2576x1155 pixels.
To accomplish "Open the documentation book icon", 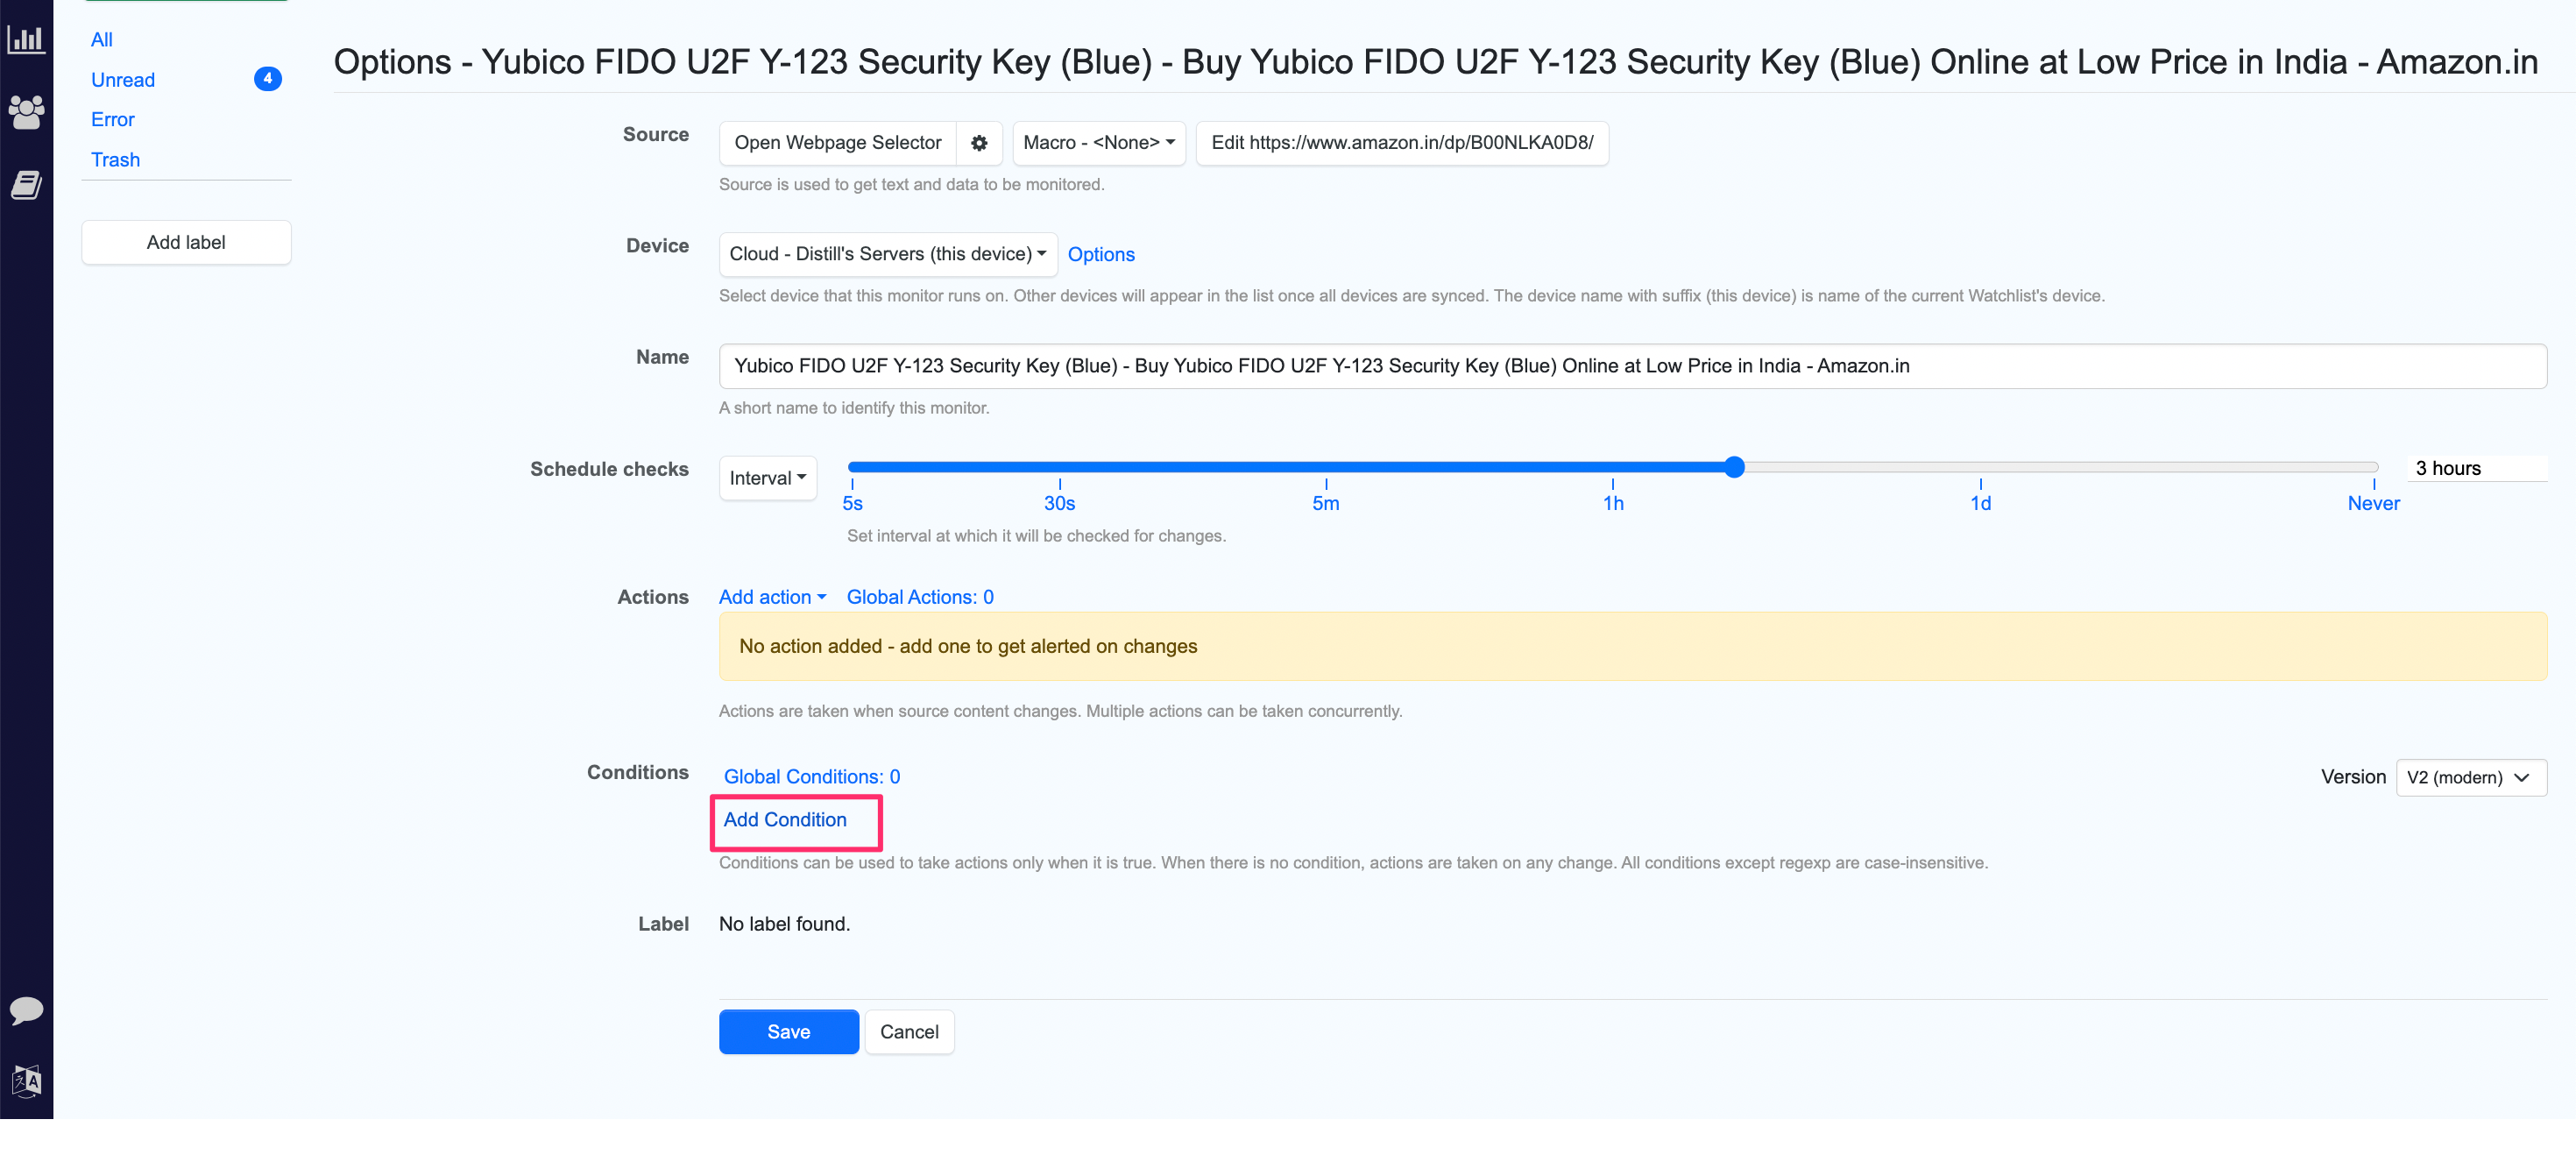I will (x=26, y=185).
